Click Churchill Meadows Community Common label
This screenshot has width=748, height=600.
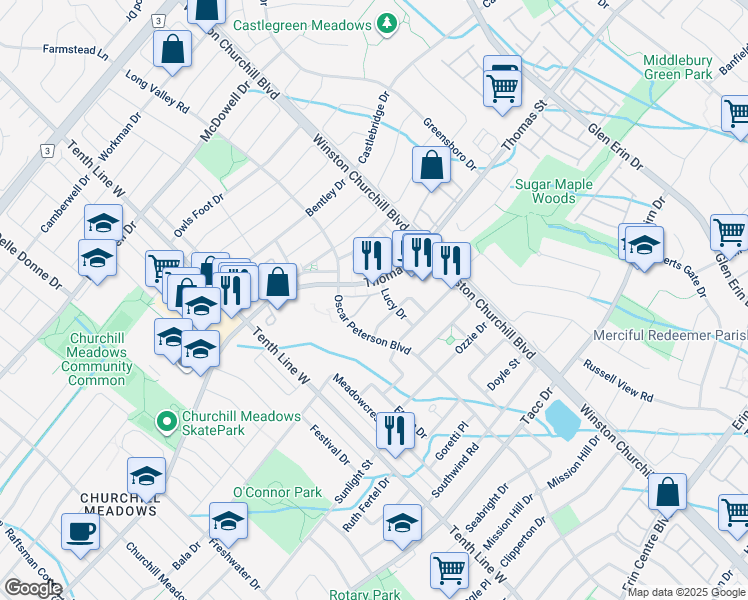(97, 359)
